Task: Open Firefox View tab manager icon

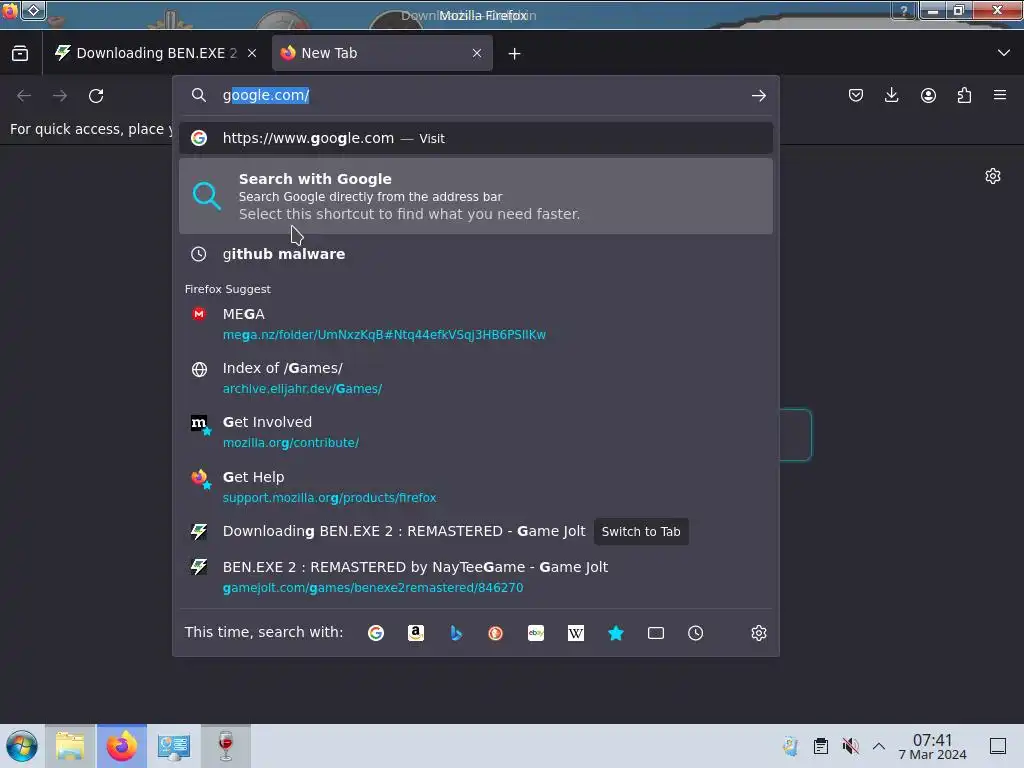Action: (20, 54)
